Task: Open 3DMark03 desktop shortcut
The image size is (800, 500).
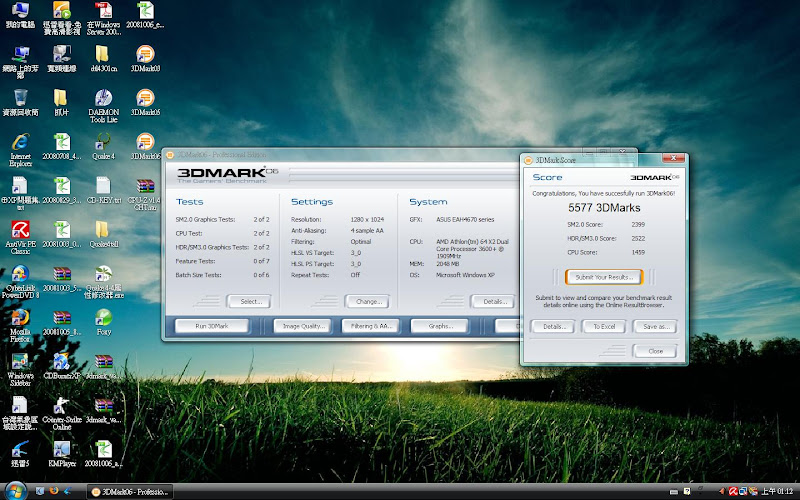Action: [x=146, y=54]
